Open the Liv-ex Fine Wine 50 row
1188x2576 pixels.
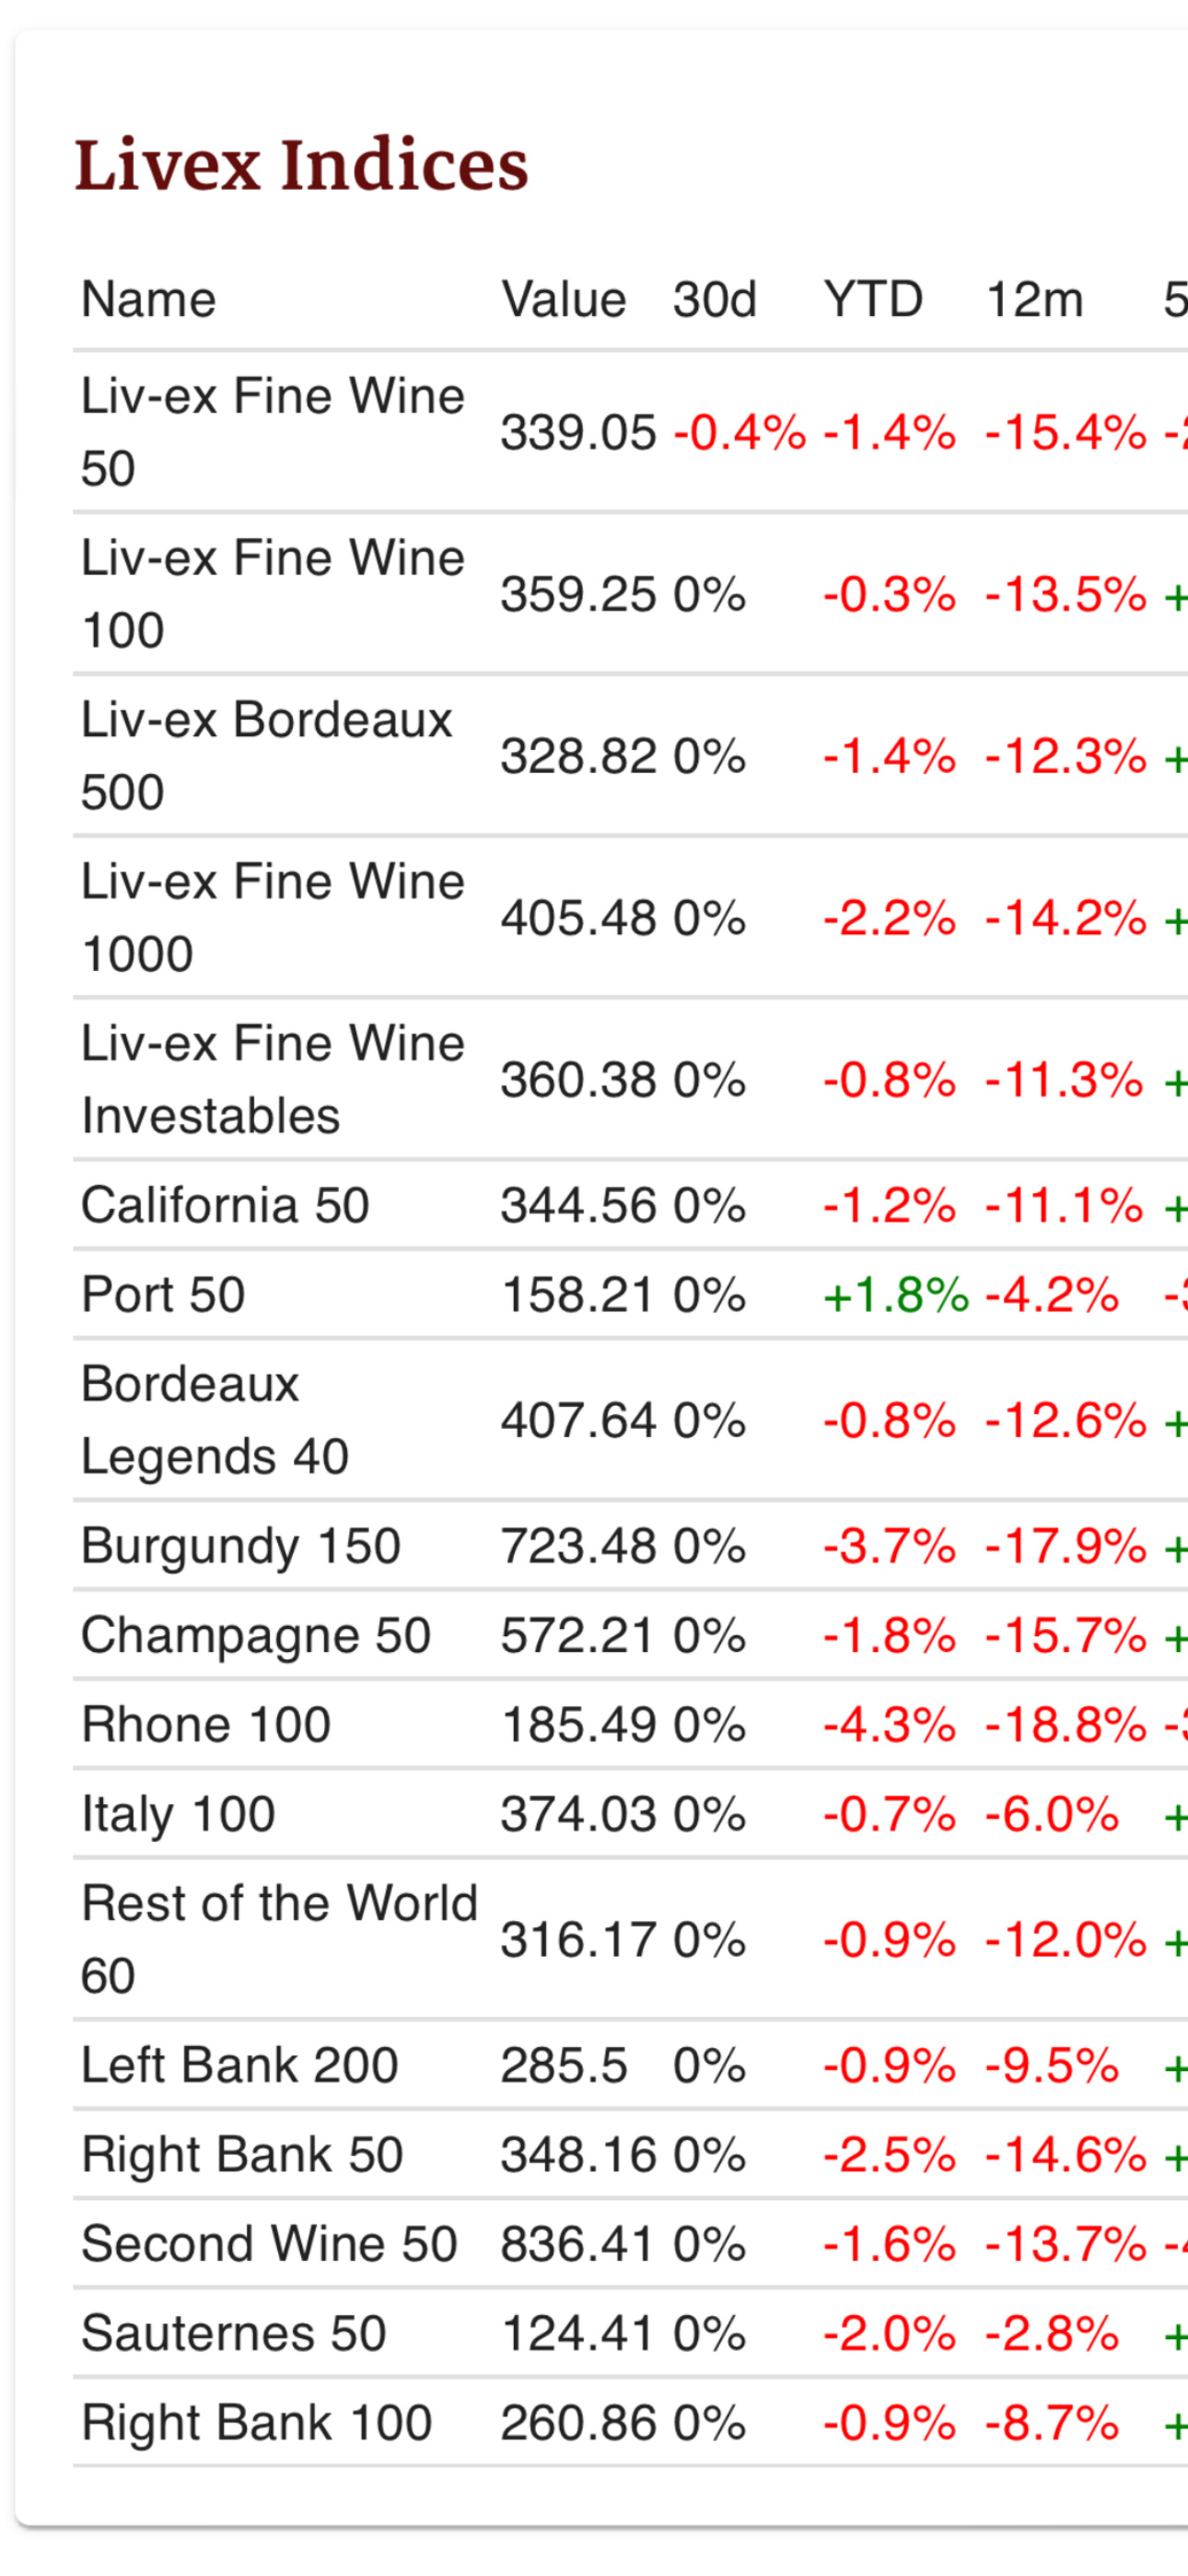630,432
